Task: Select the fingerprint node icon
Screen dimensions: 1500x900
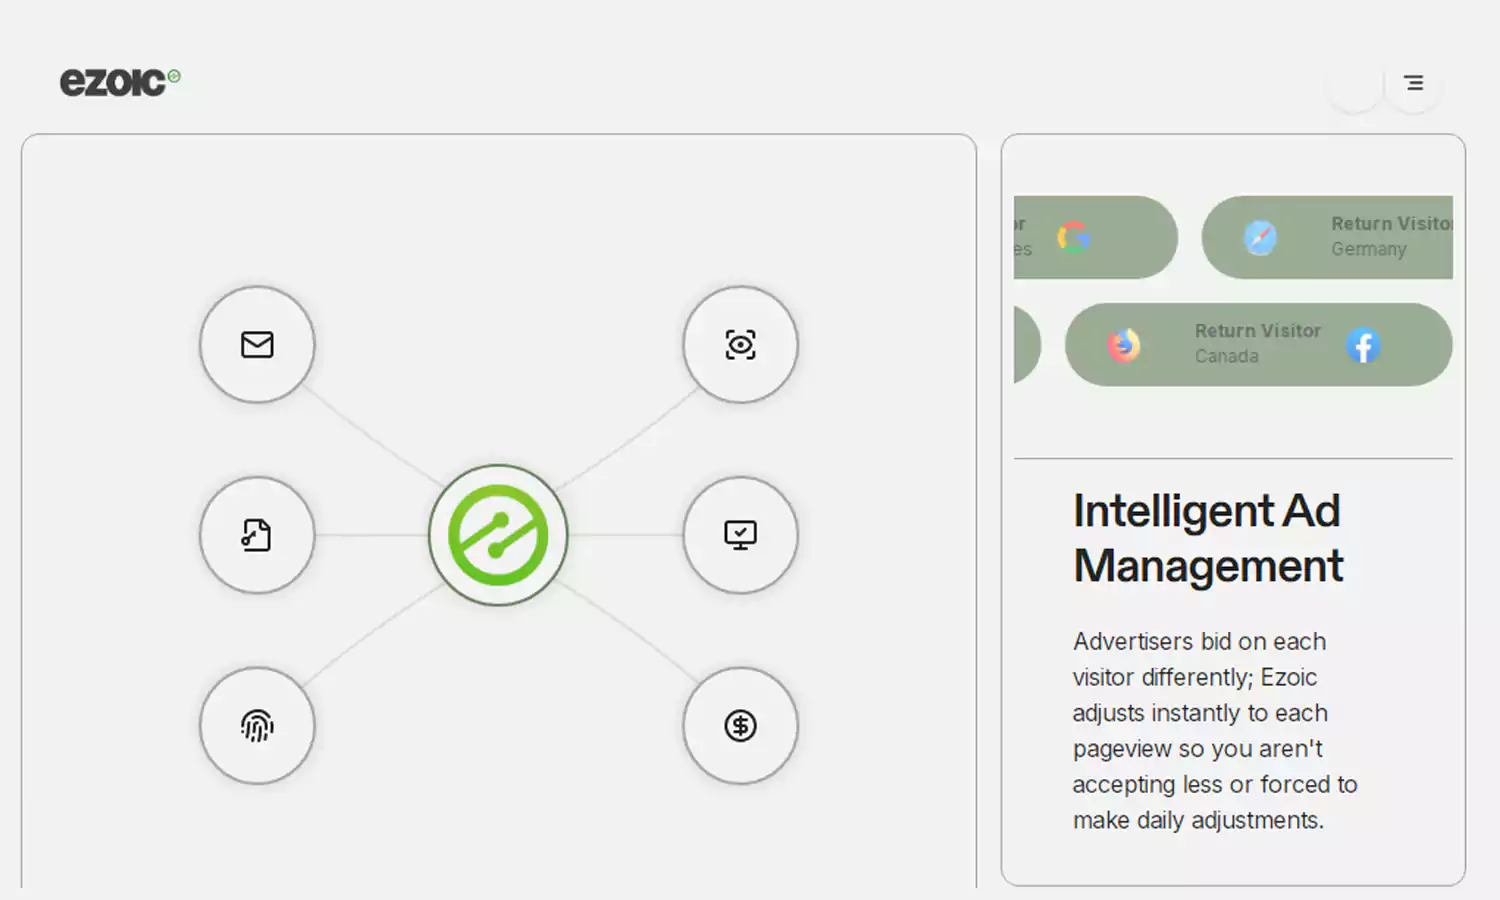Action: coord(257,726)
